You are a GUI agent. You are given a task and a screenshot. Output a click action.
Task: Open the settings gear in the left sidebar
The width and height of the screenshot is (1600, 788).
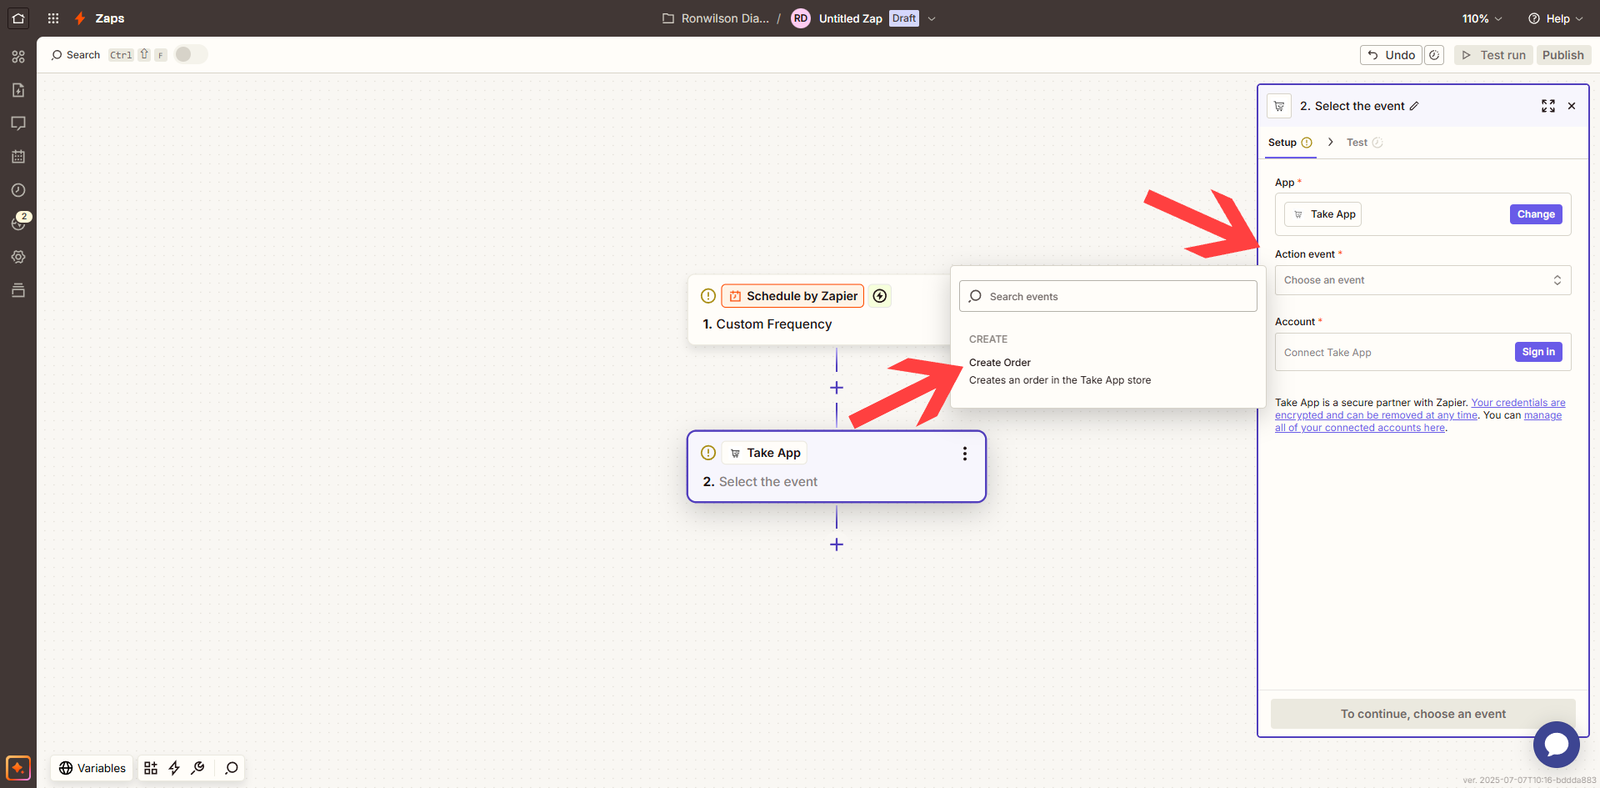click(18, 257)
